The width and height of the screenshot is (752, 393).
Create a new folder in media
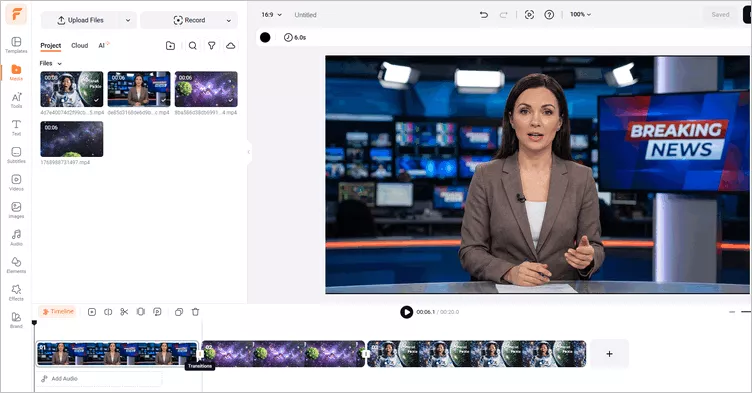click(x=170, y=46)
